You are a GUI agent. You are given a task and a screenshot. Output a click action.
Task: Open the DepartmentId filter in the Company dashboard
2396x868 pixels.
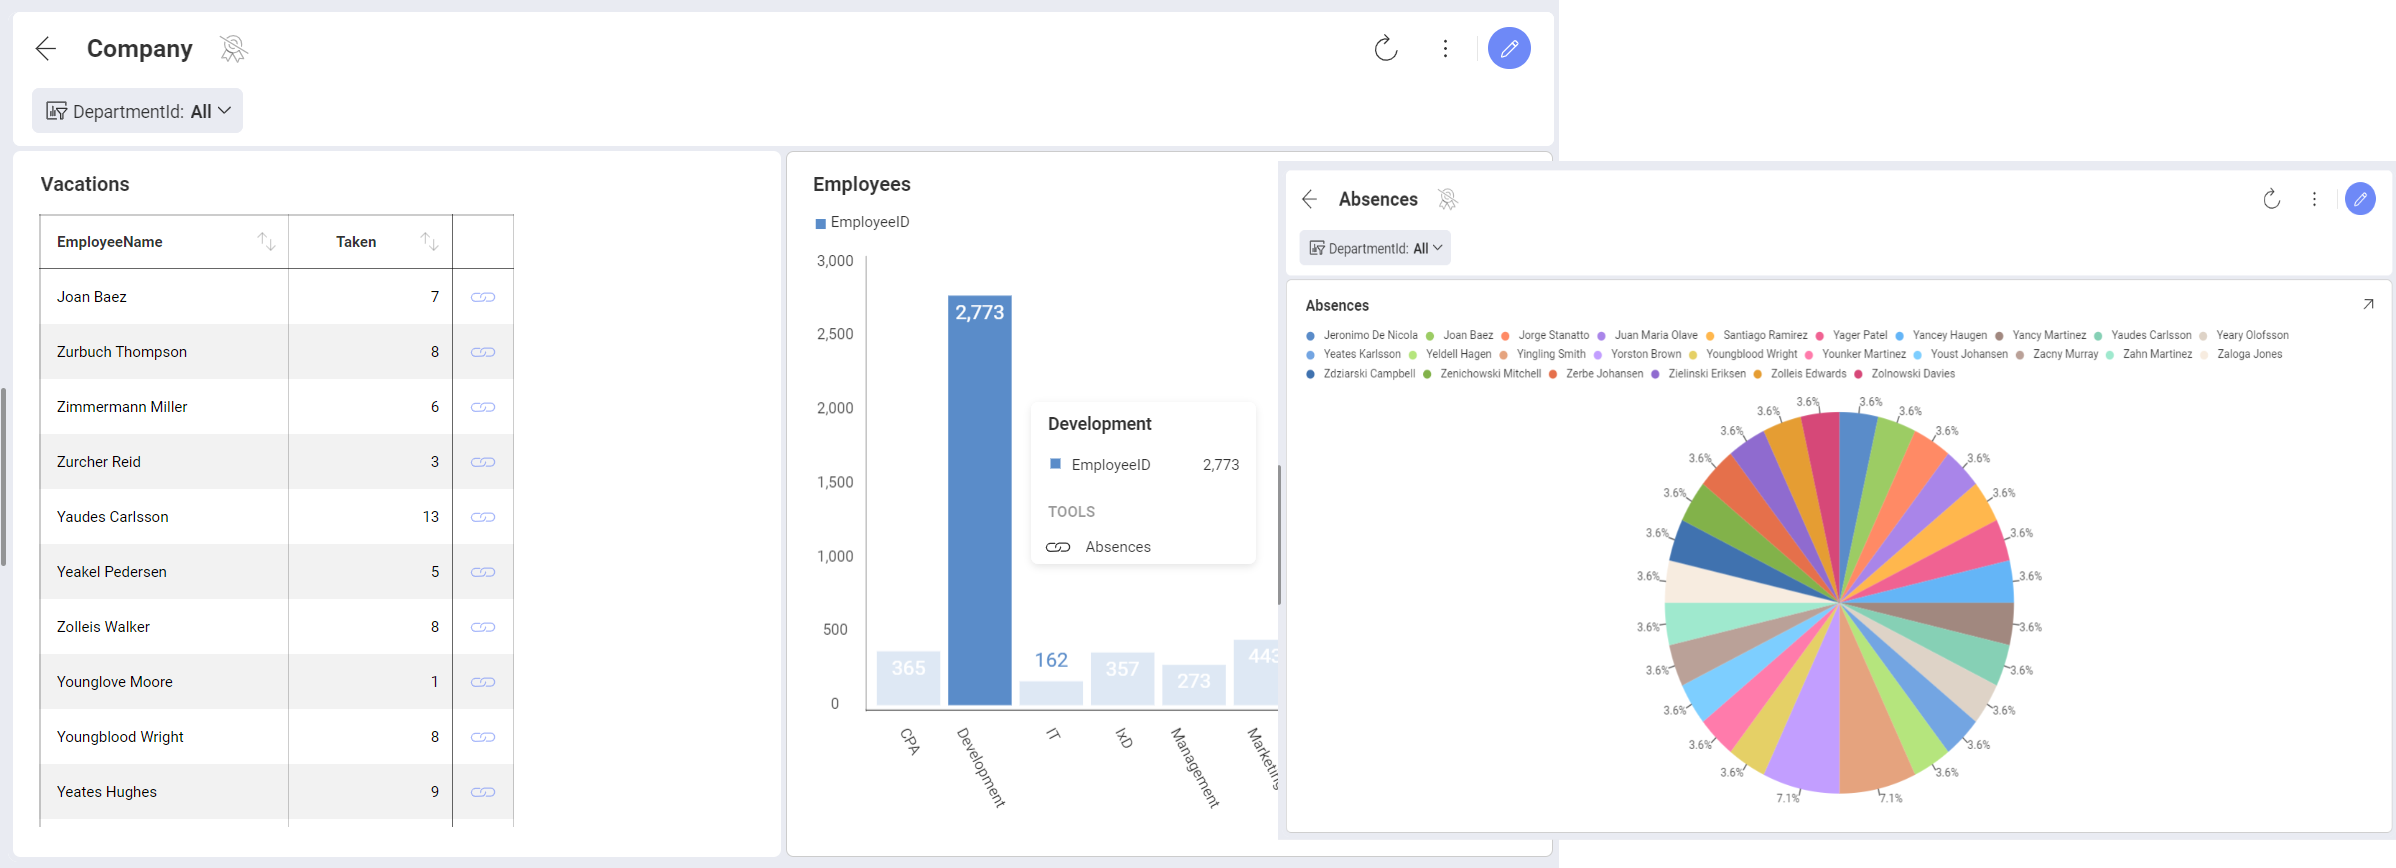coord(138,111)
